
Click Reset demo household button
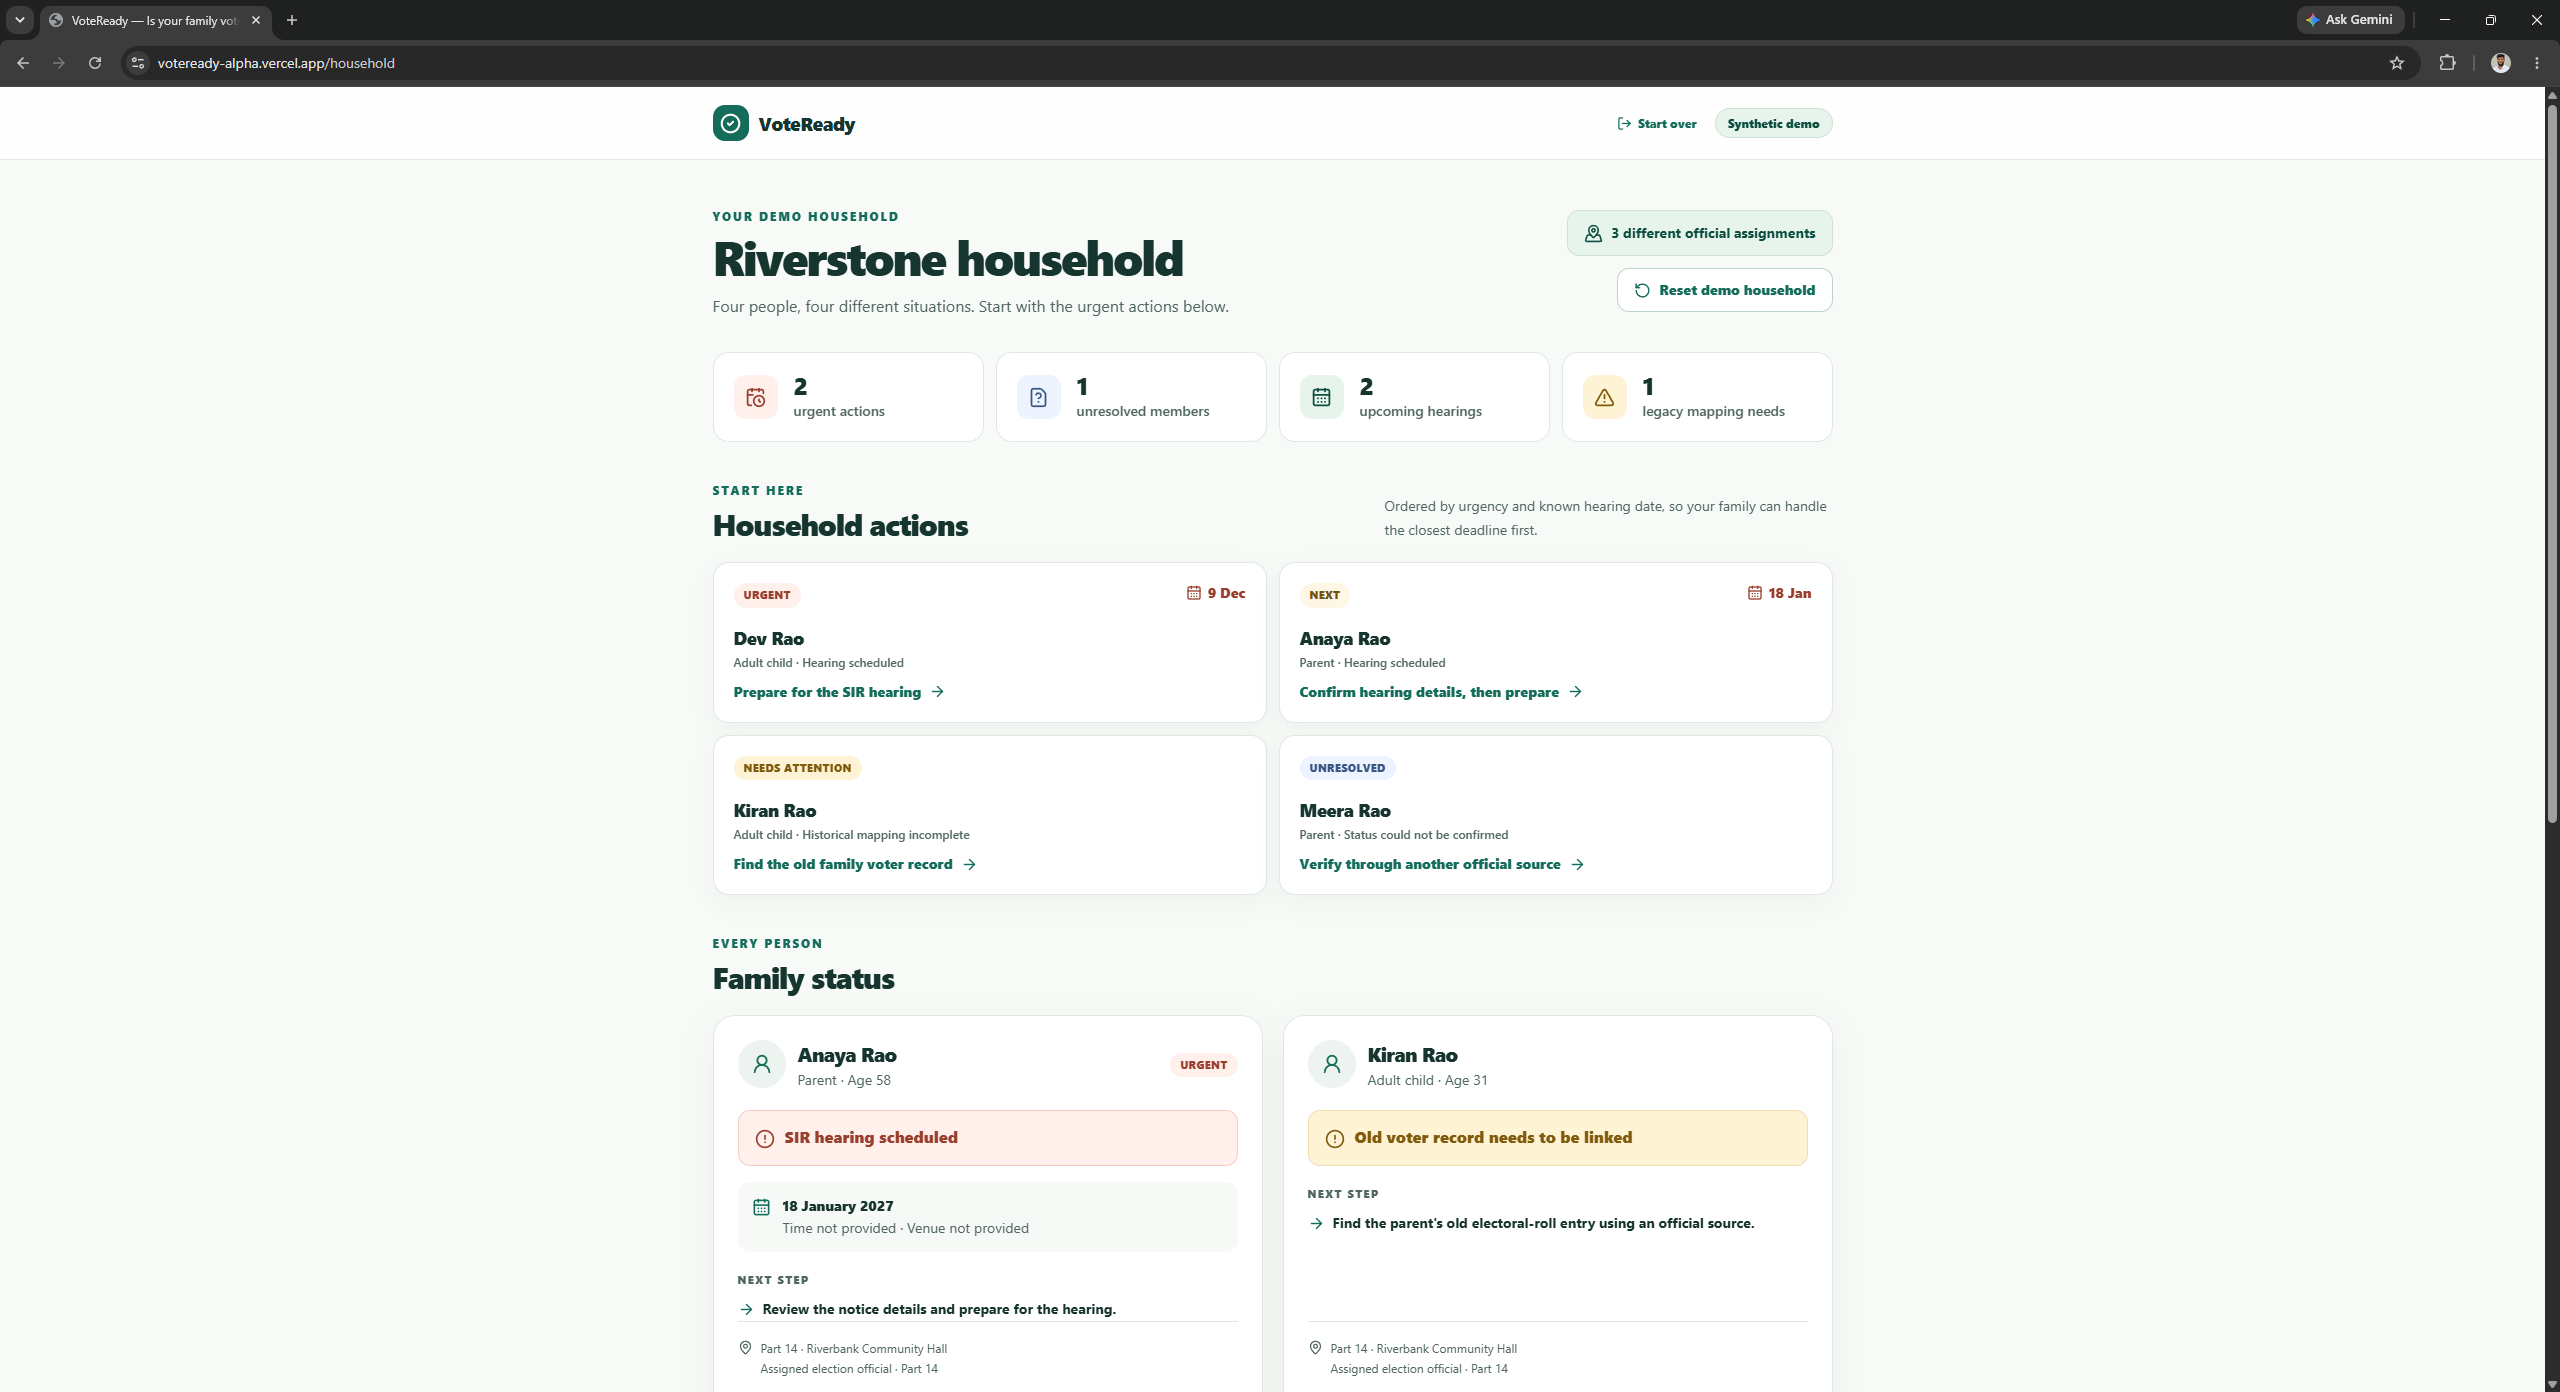[x=1724, y=290]
